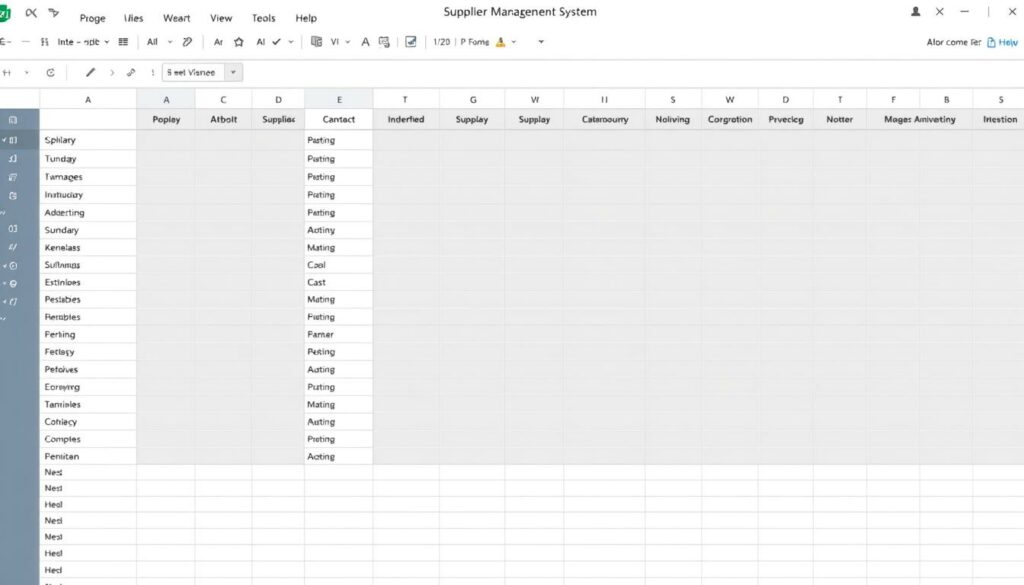This screenshot has height=585, width=1024.
Task: Click the Nolving column header
Action: [x=673, y=119]
